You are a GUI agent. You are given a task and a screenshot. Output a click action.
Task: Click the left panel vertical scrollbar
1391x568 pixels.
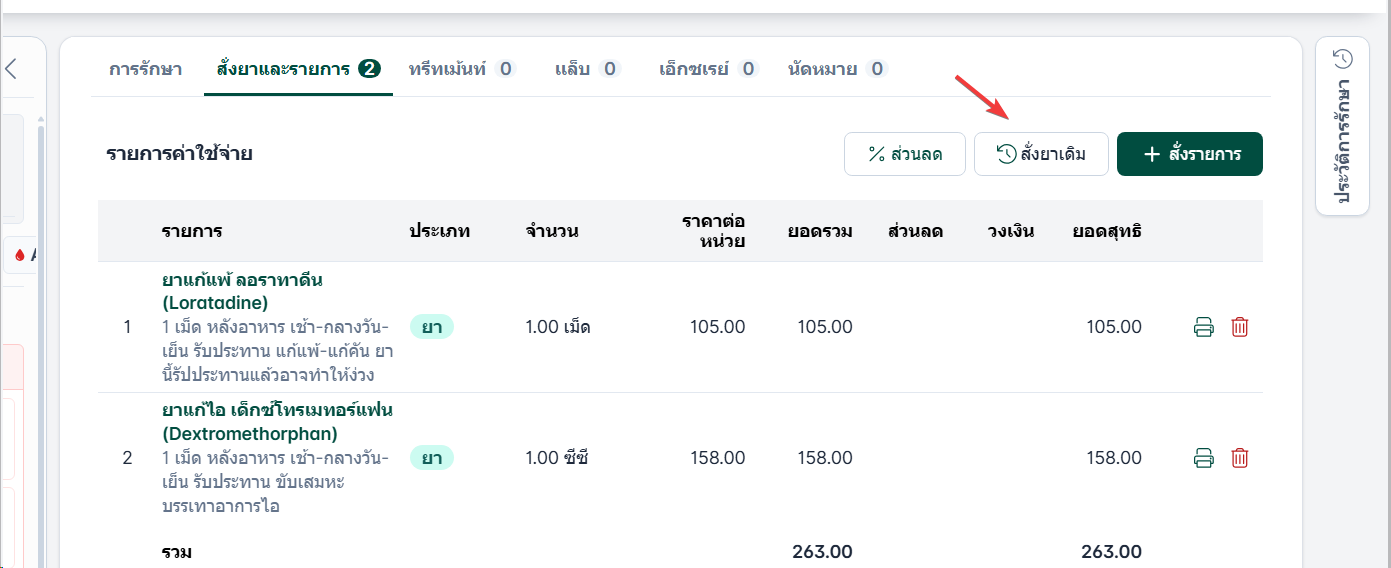(x=40, y=340)
